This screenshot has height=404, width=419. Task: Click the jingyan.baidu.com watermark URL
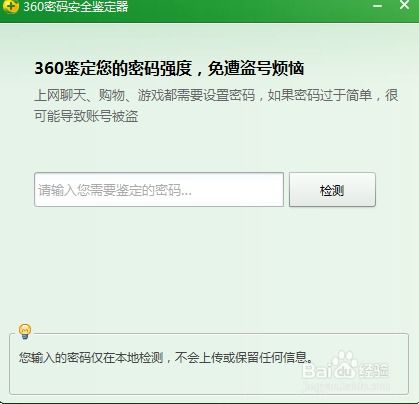pos(347,386)
